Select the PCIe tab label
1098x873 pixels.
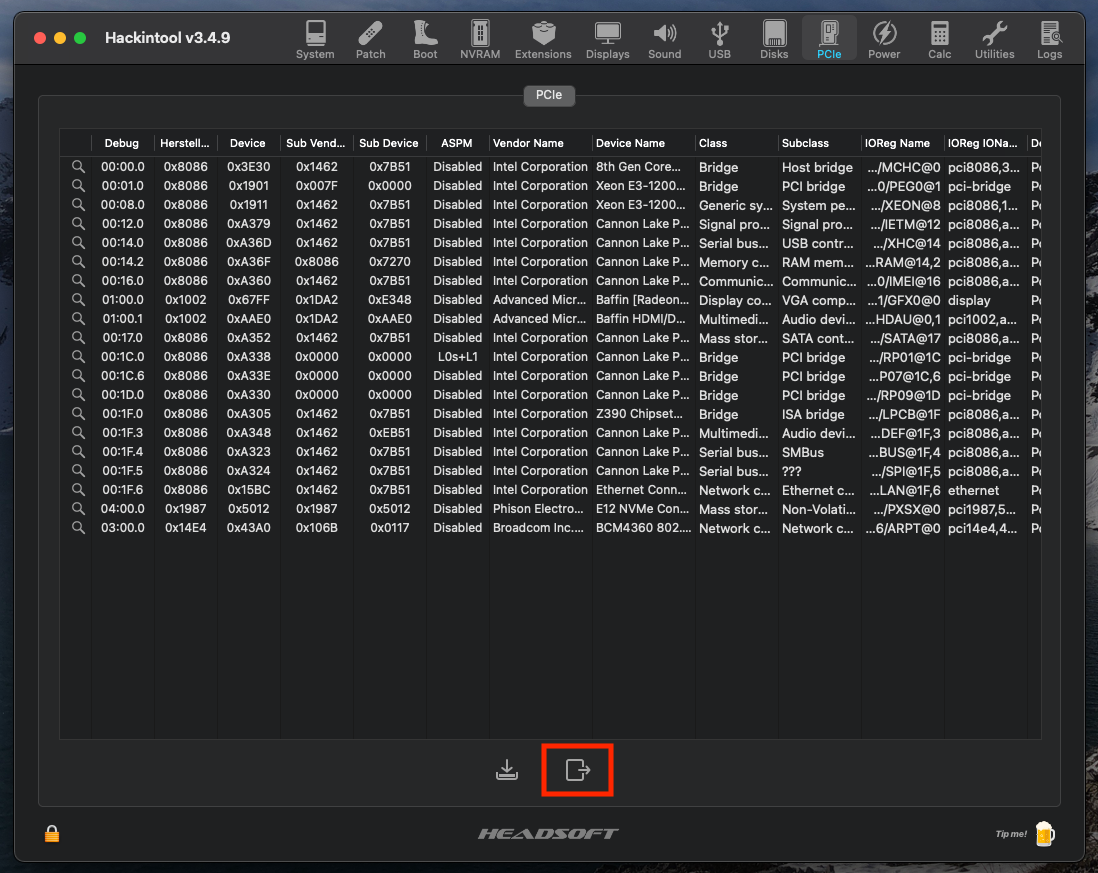pyautogui.click(x=549, y=95)
